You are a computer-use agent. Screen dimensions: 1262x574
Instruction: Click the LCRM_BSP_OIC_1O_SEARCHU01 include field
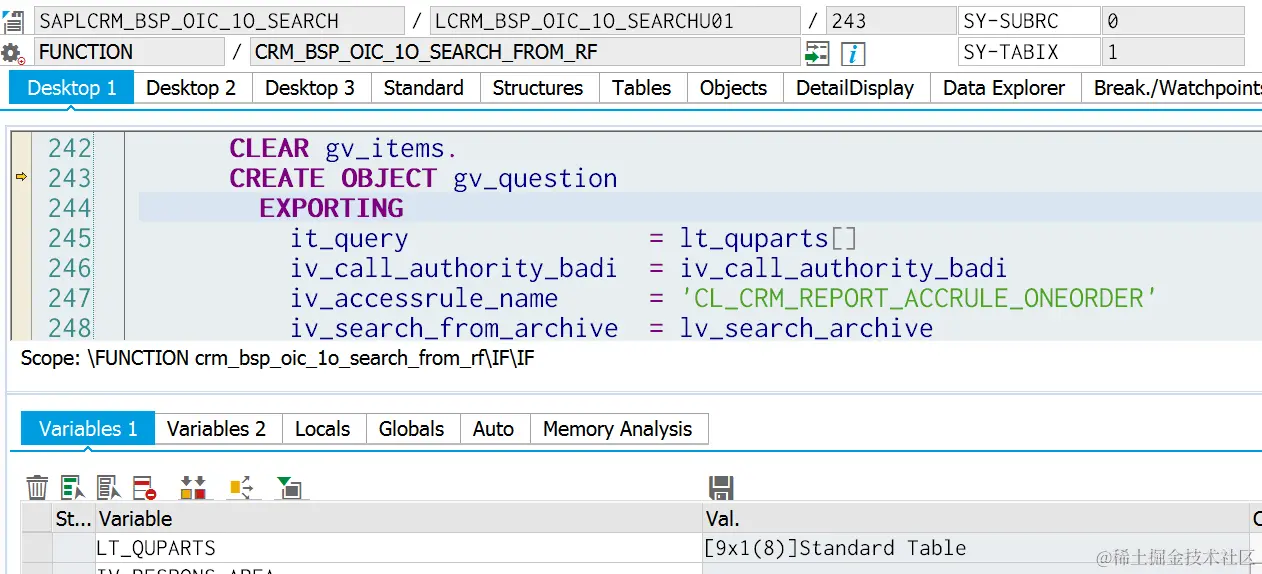[x=615, y=21]
